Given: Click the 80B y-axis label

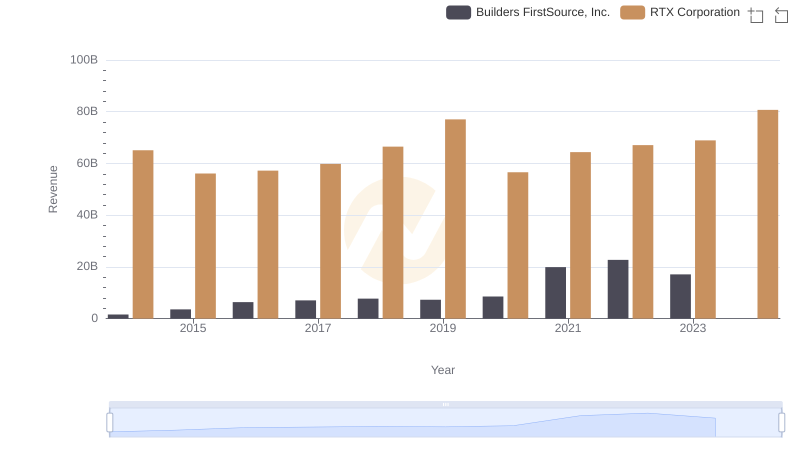Looking at the screenshot, I should [87, 111].
